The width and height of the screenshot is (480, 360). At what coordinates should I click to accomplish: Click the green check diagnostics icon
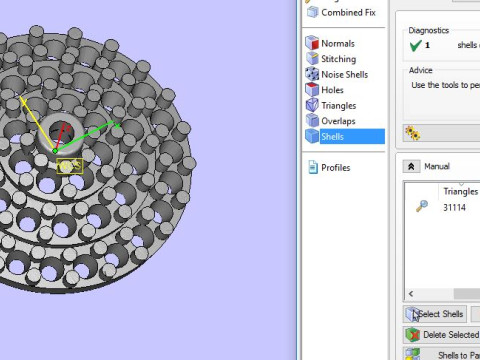coord(415,45)
